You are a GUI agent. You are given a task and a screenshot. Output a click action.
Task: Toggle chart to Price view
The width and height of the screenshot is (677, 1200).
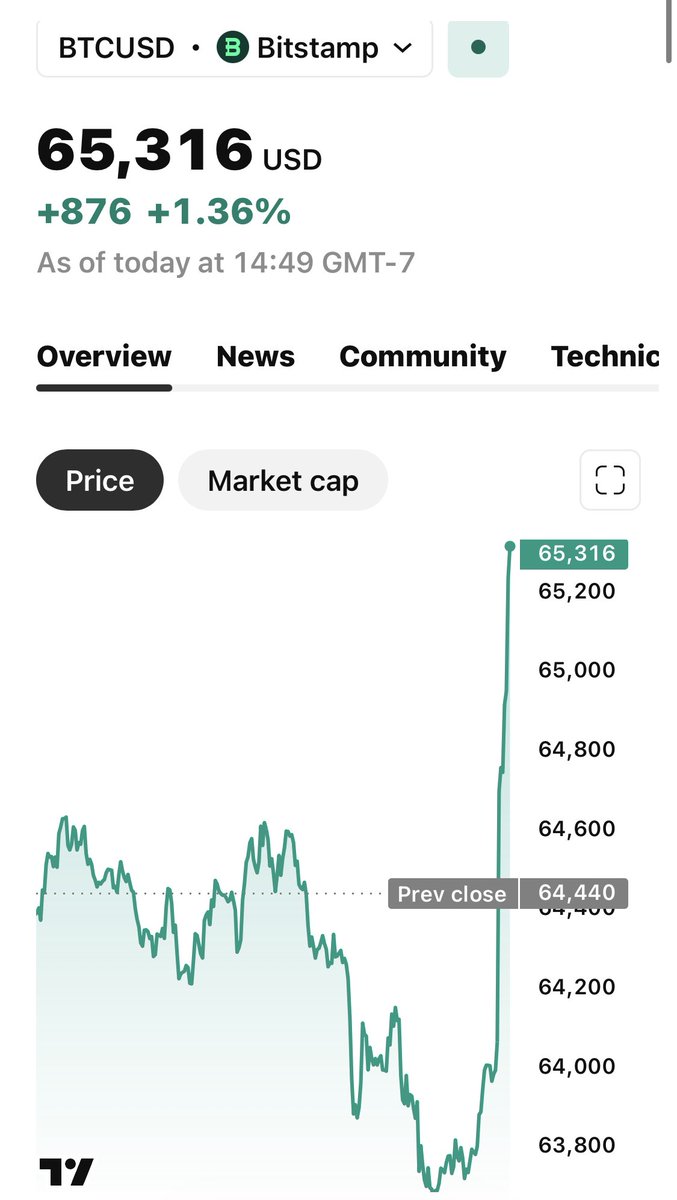pyautogui.click(x=100, y=480)
